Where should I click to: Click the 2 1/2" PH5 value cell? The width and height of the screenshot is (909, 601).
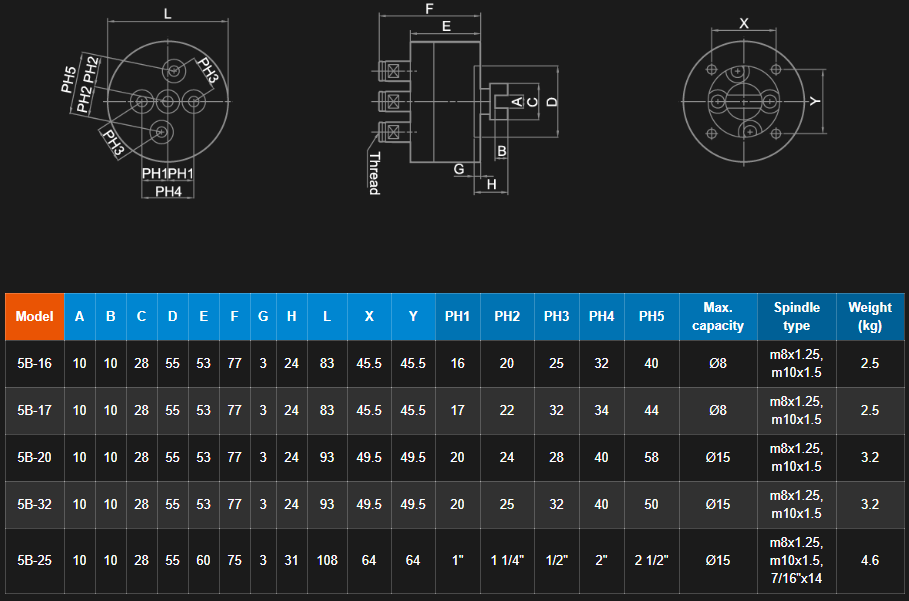click(x=652, y=561)
